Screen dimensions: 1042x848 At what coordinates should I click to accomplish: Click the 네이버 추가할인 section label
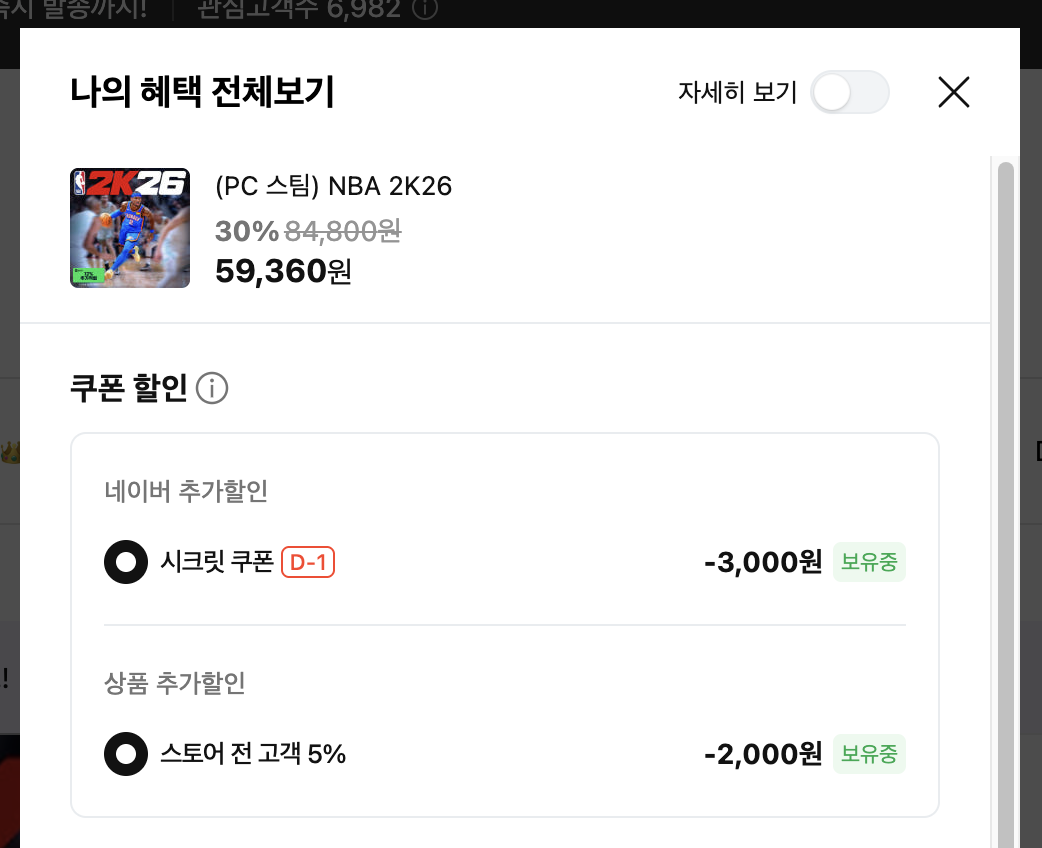186,492
